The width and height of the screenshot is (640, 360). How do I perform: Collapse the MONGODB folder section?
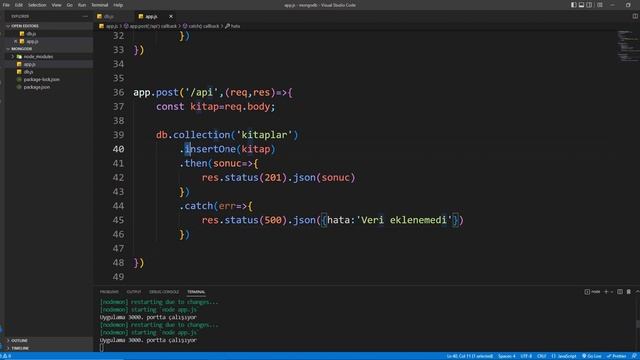[x=21, y=49]
